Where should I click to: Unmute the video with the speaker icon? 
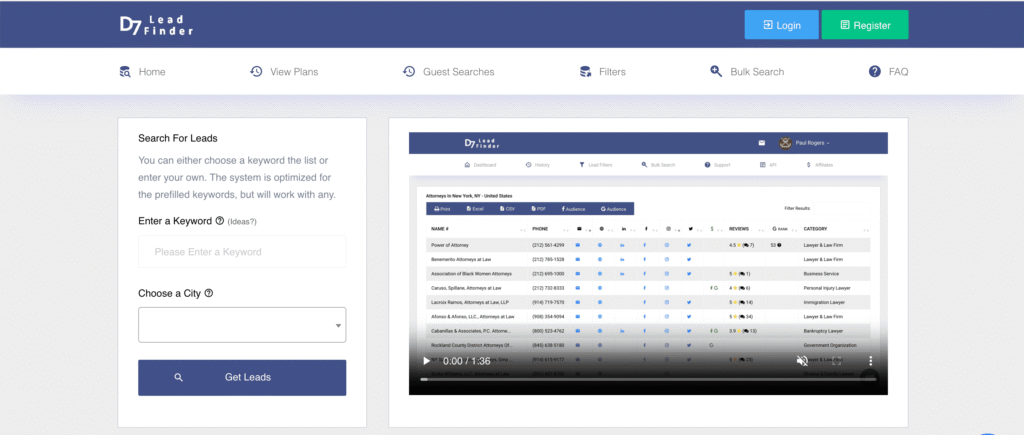[801, 361]
